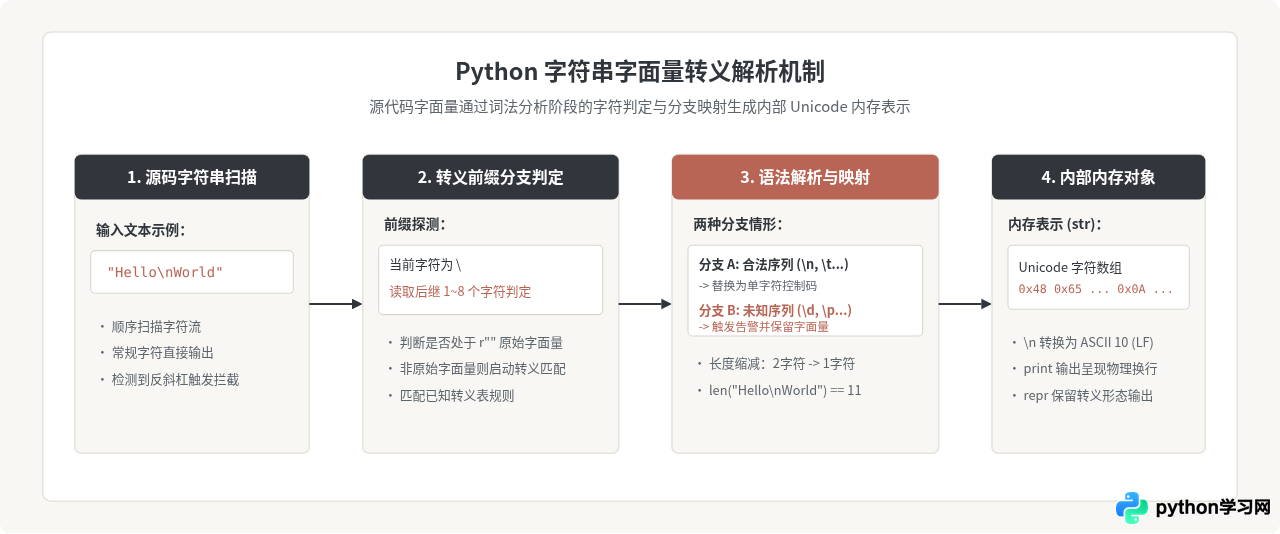
Task: Click the bullet "非原始字面量则启动转义匹配"
Action: click(482, 369)
